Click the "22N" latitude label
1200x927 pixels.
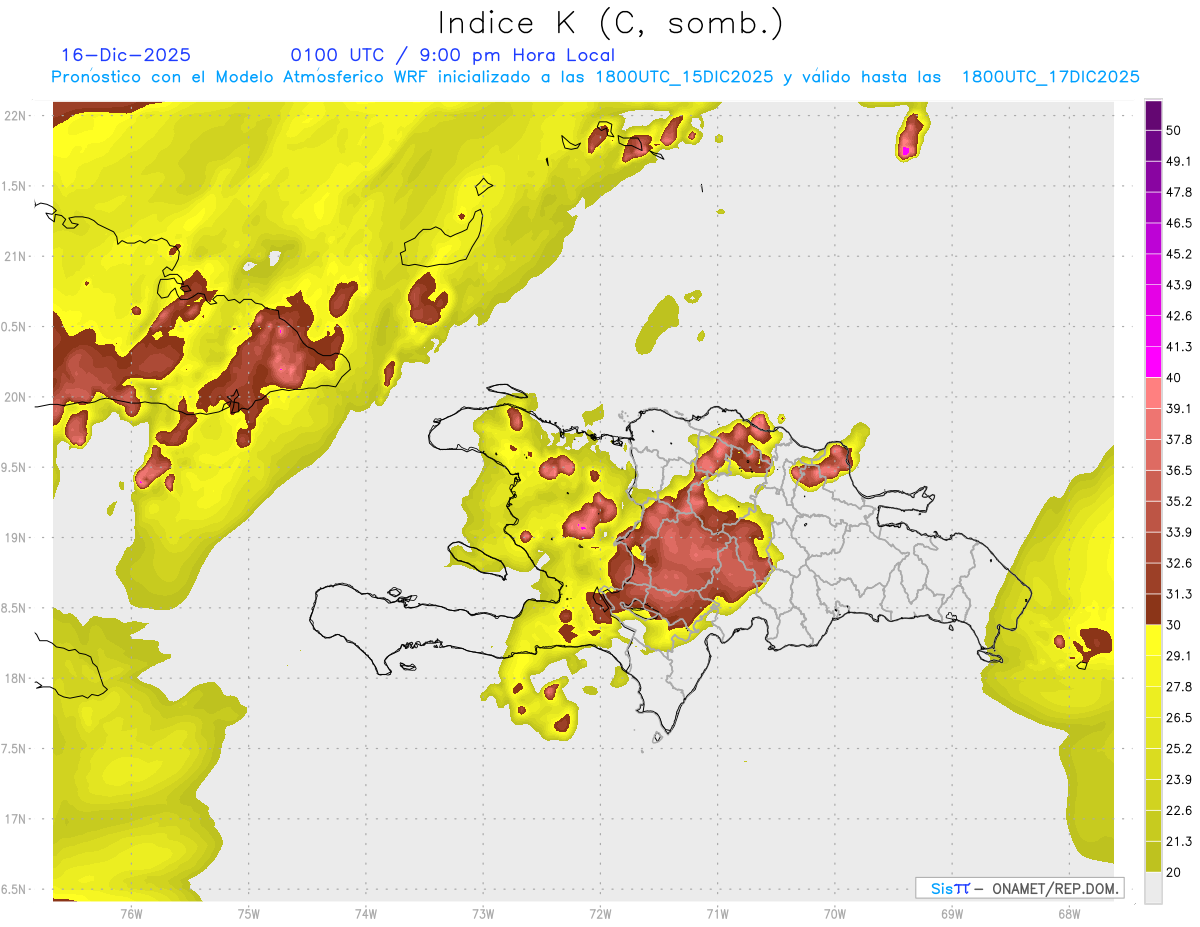pyautogui.click(x=16, y=116)
